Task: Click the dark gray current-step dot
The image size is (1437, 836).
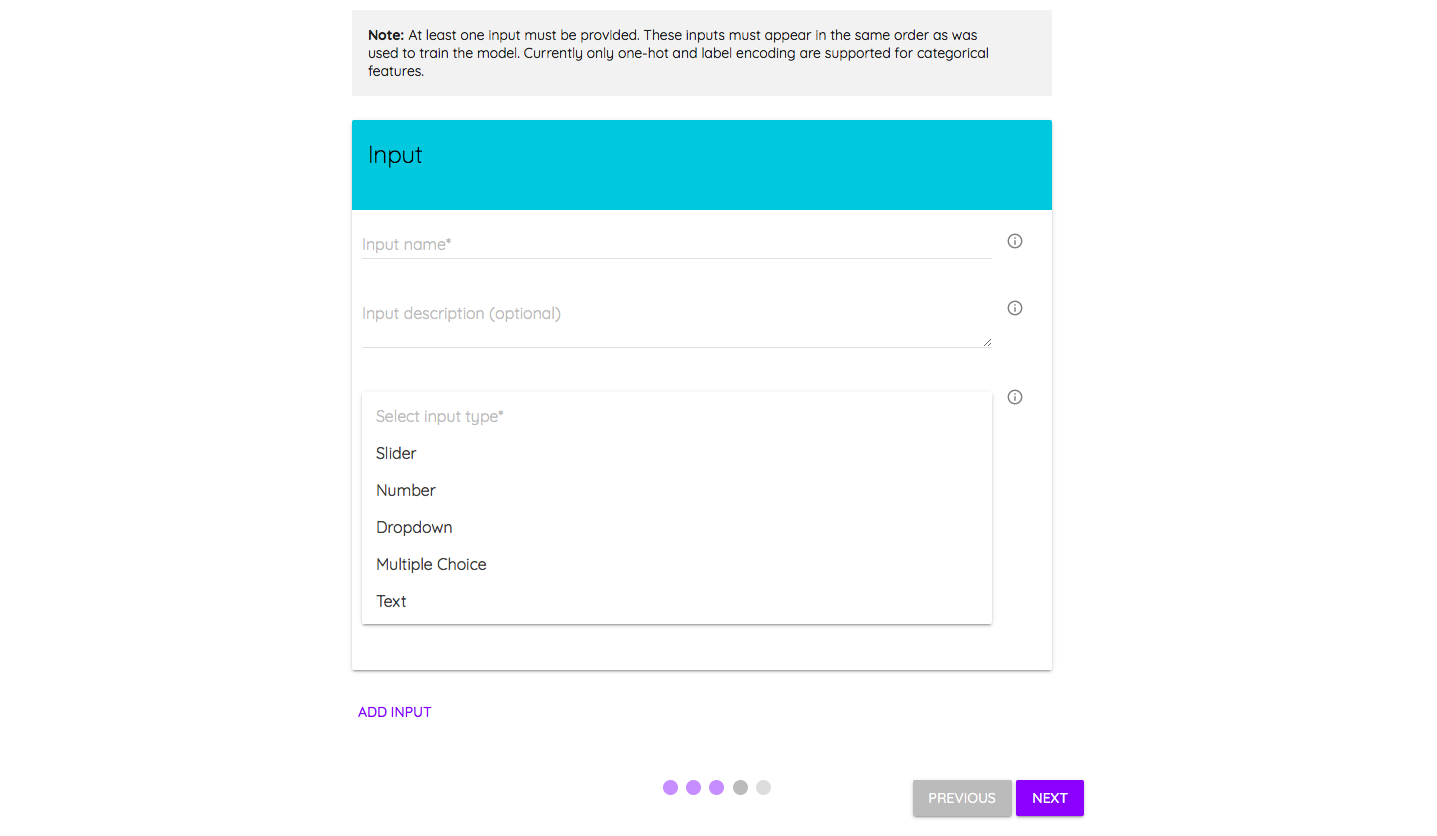Action: point(740,788)
